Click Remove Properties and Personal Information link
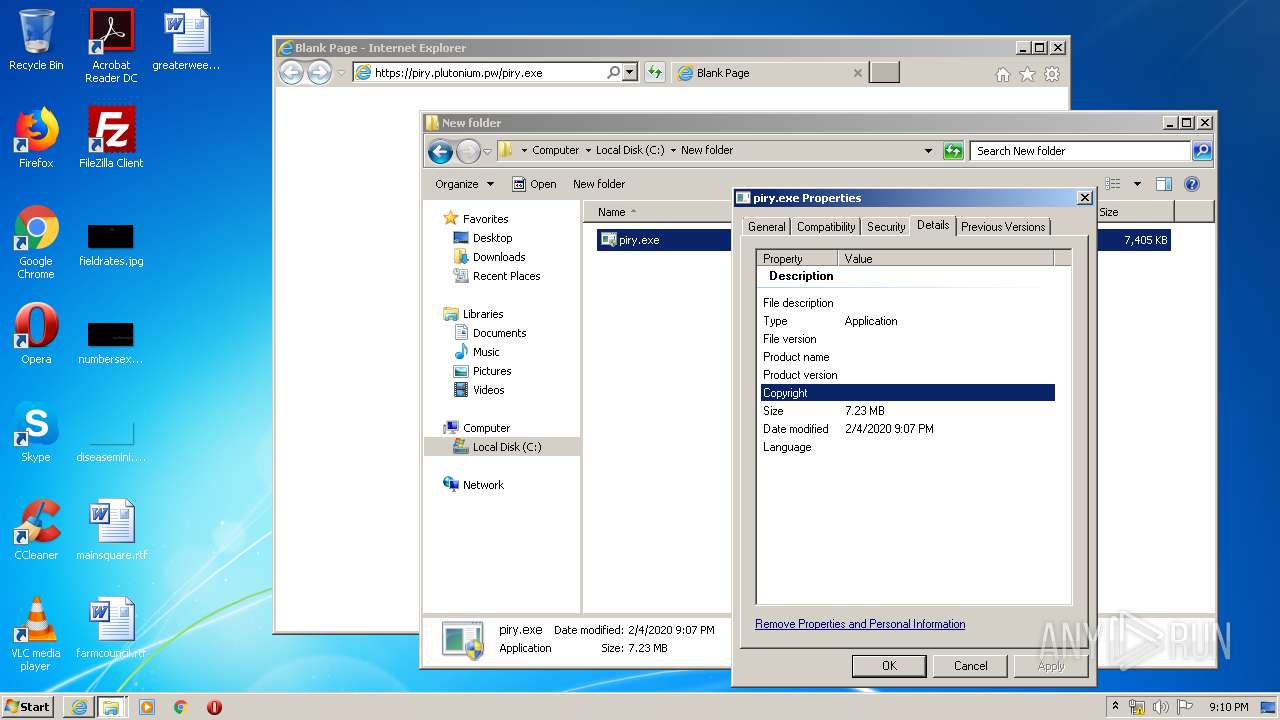Image resolution: width=1280 pixels, height=720 pixels. (860, 624)
